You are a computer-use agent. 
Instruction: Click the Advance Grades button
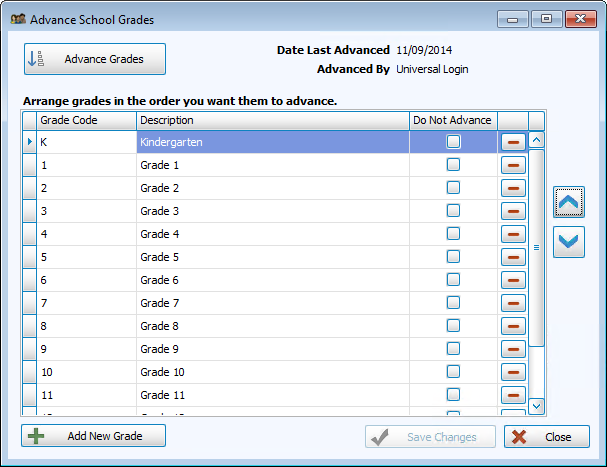coord(95,59)
